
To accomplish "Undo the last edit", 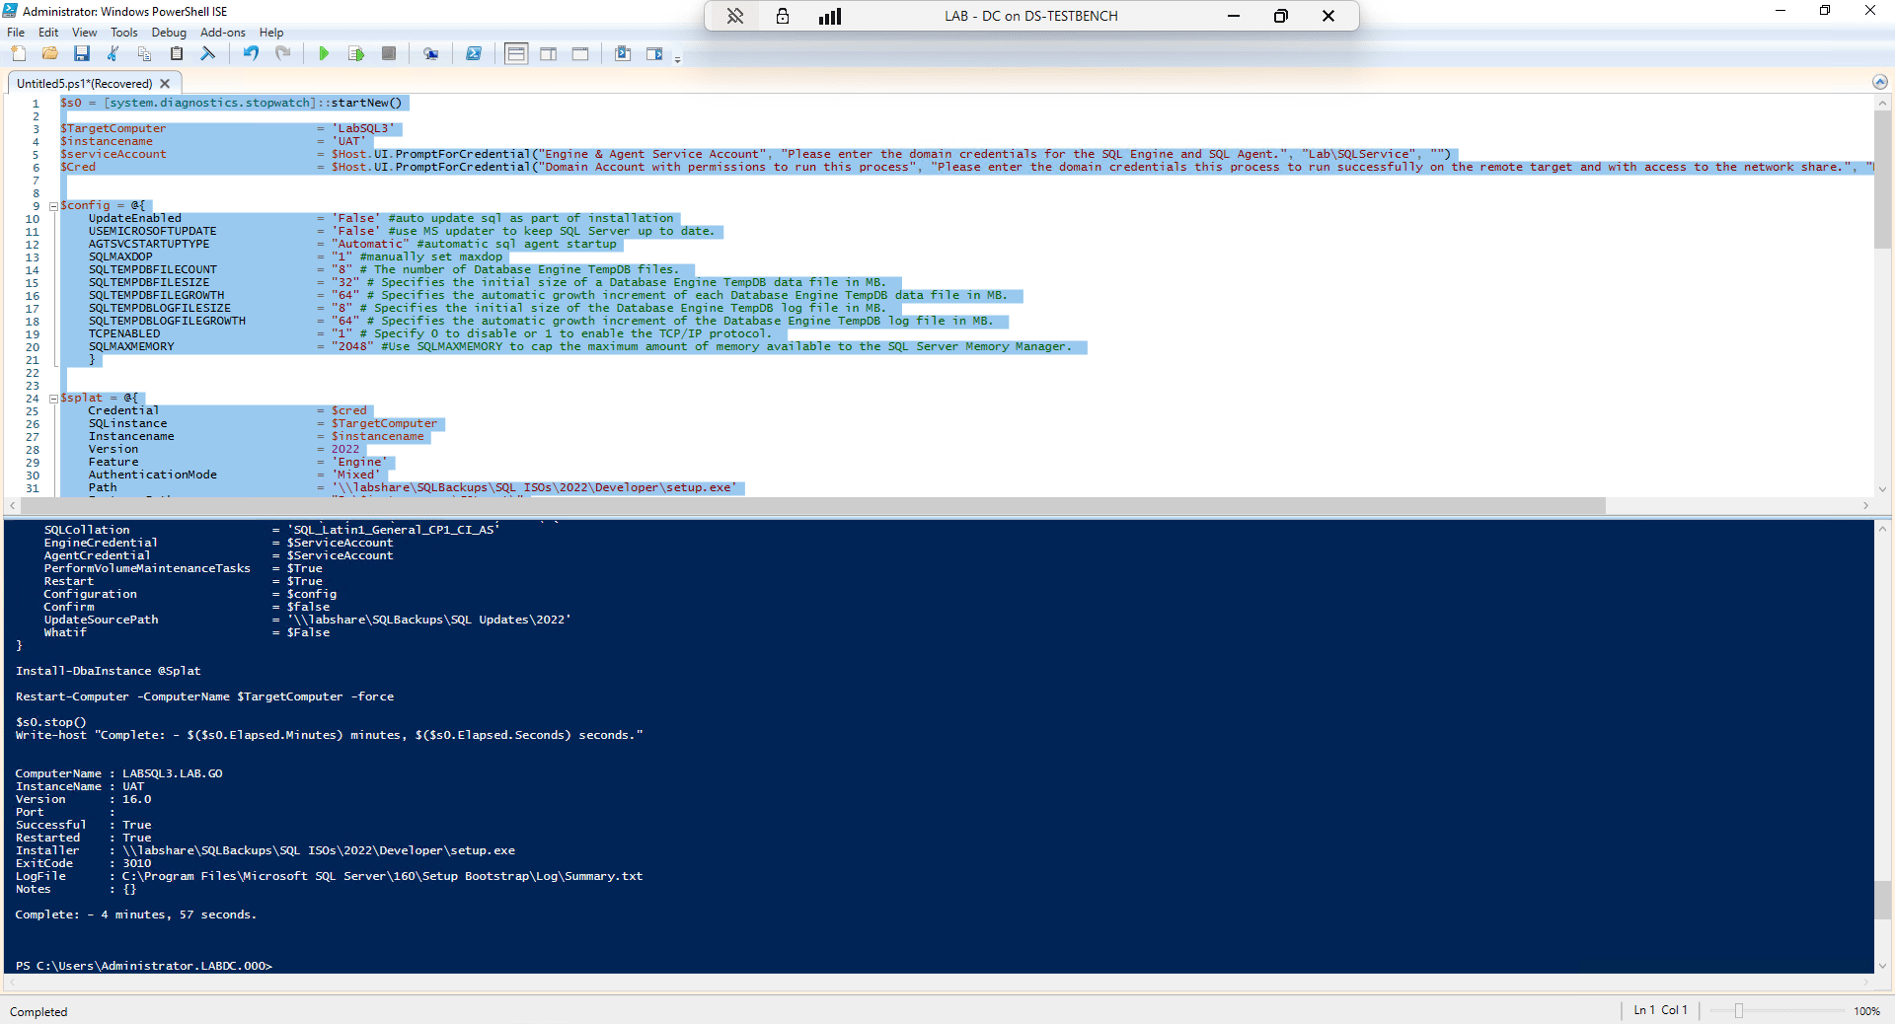I will pos(251,54).
